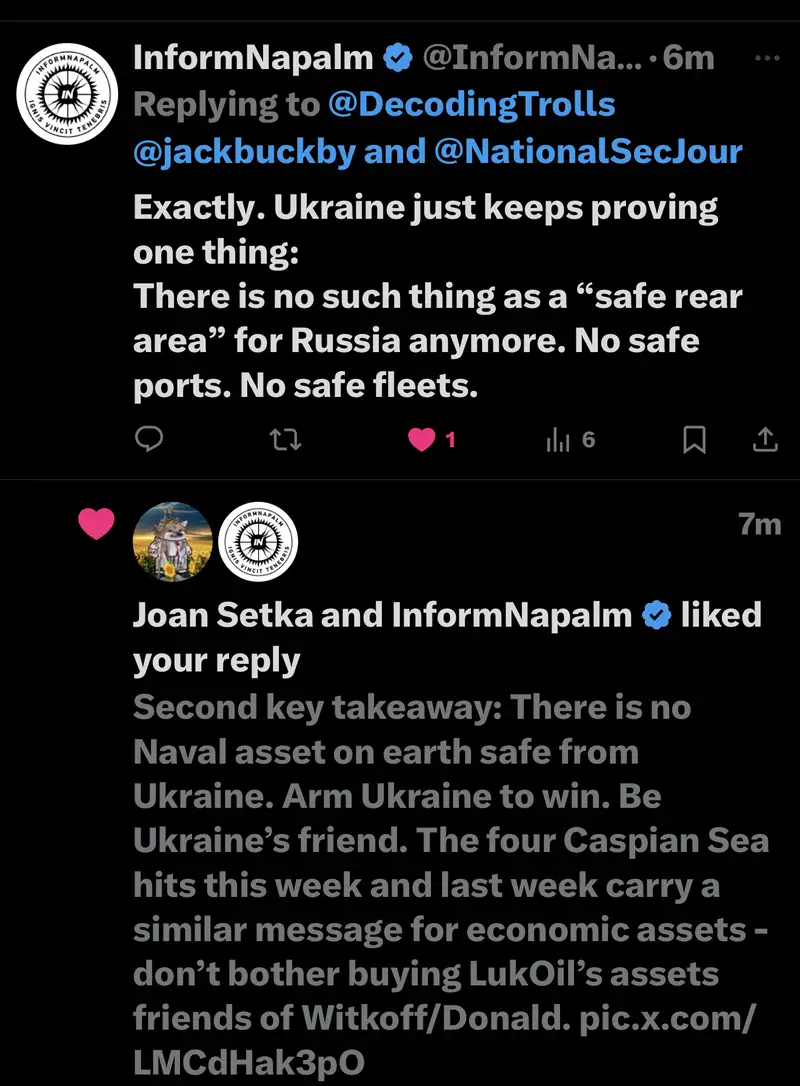Image resolution: width=800 pixels, height=1086 pixels.
Task: View tweet analytics bar chart icon
Action: [x=559, y=439]
